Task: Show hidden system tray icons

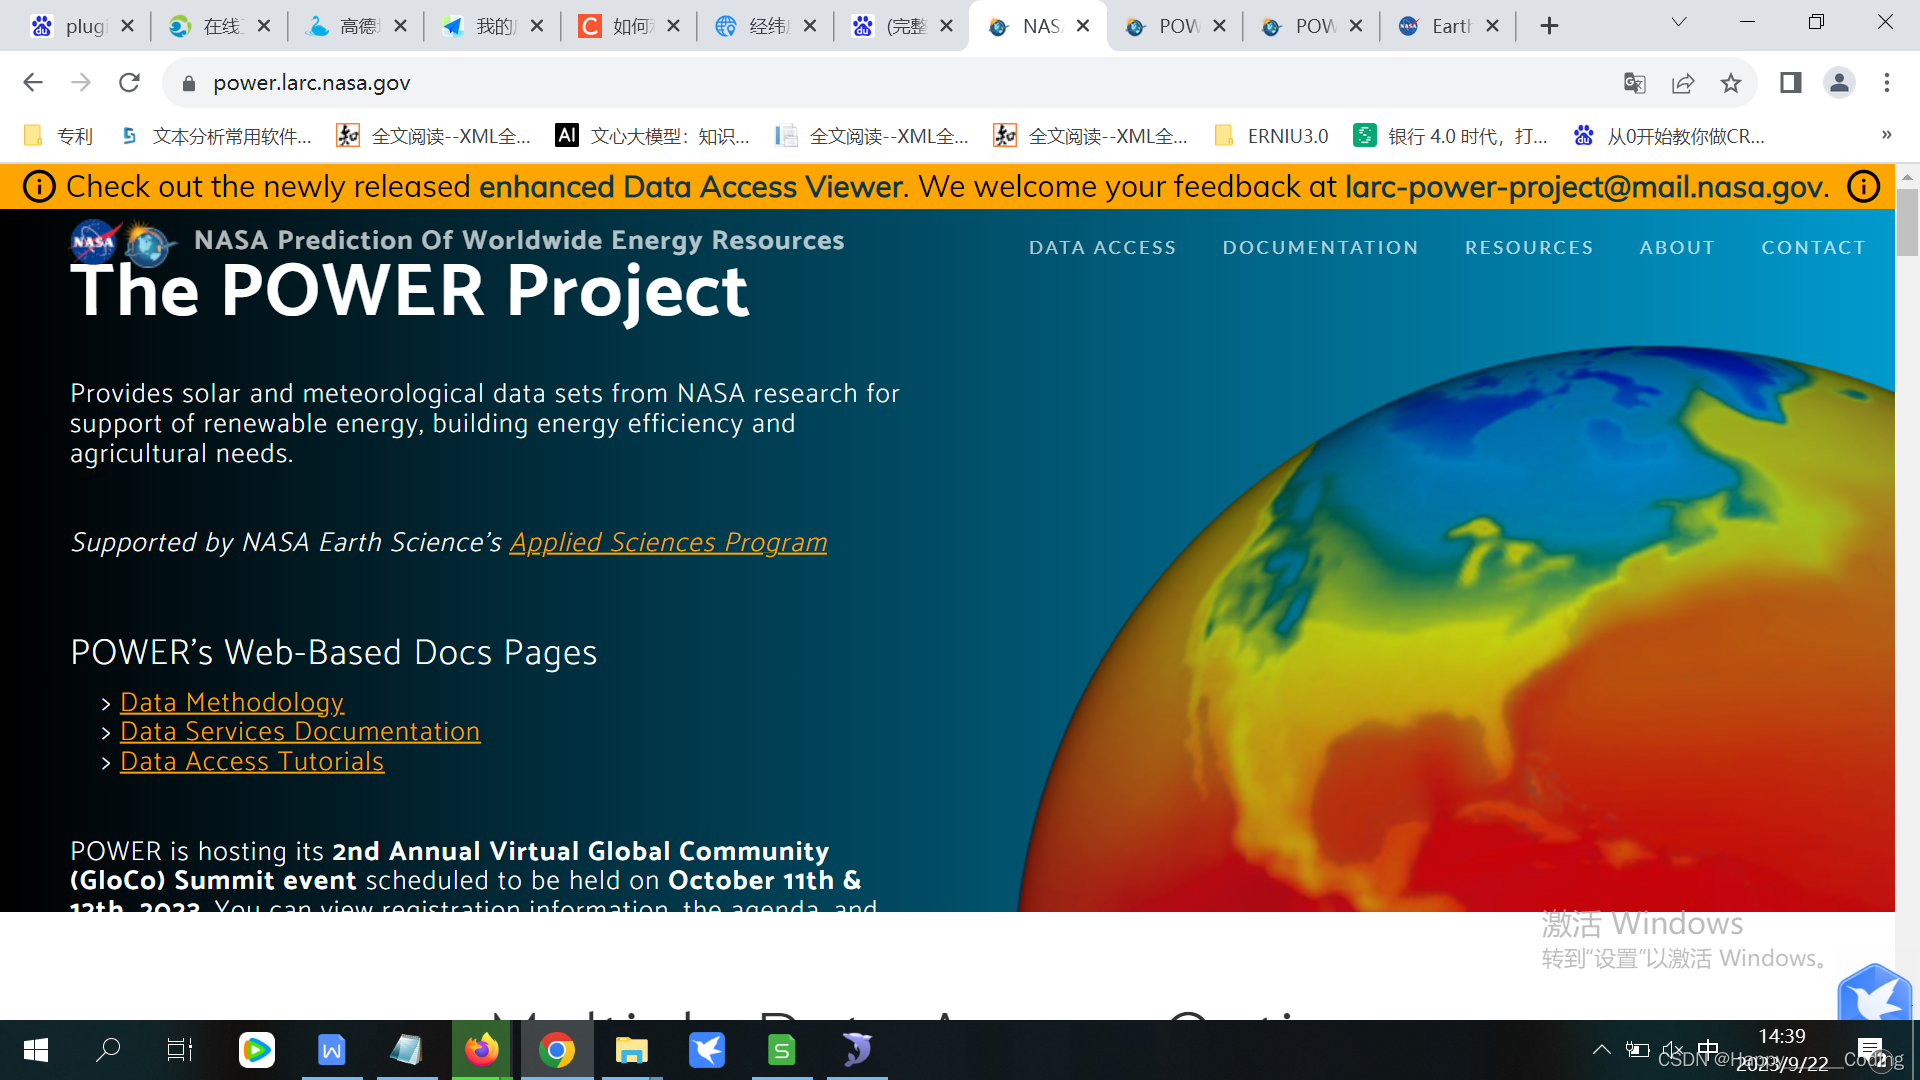Action: click(1601, 1050)
